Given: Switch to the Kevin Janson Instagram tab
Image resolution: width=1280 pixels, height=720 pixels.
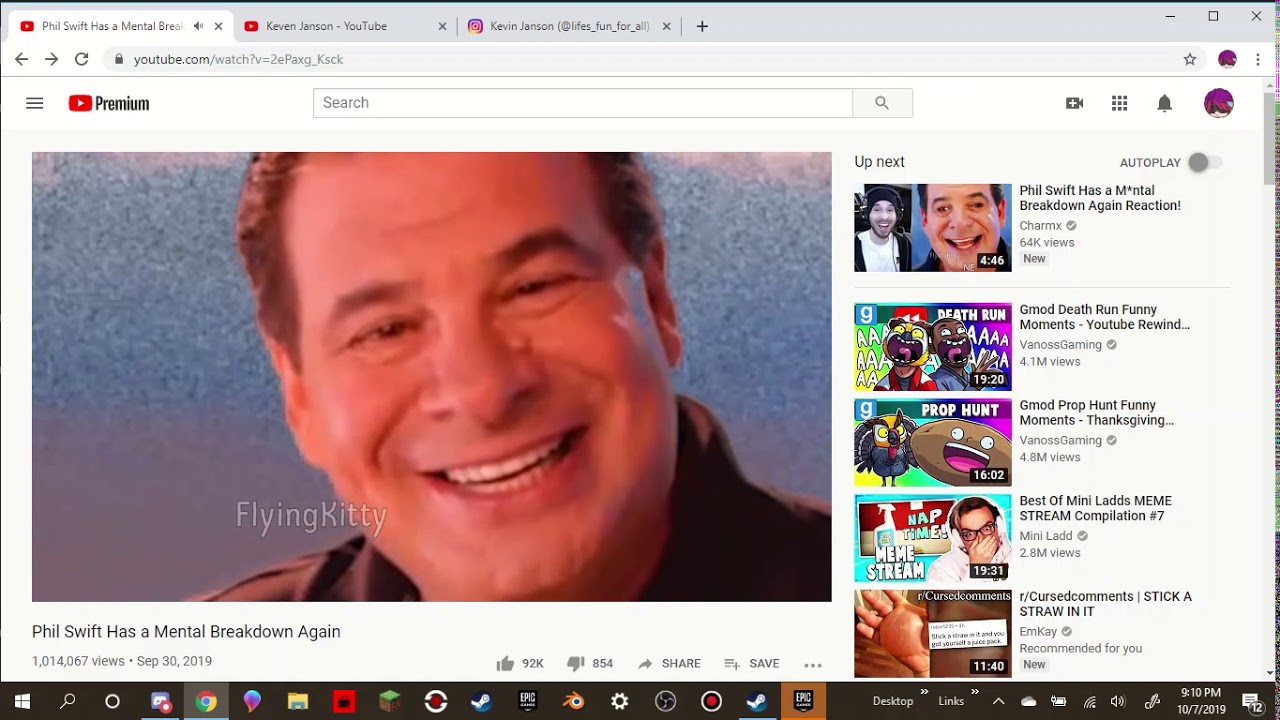Looking at the screenshot, I should point(570,26).
